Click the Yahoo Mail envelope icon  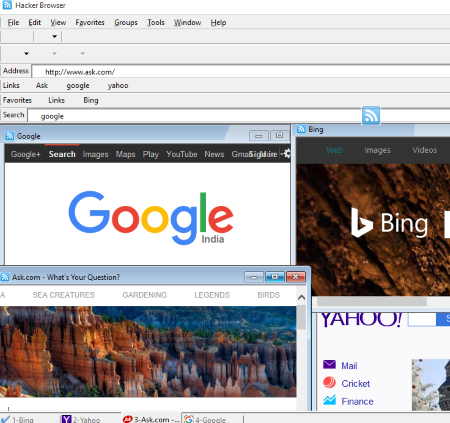pos(329,364)
